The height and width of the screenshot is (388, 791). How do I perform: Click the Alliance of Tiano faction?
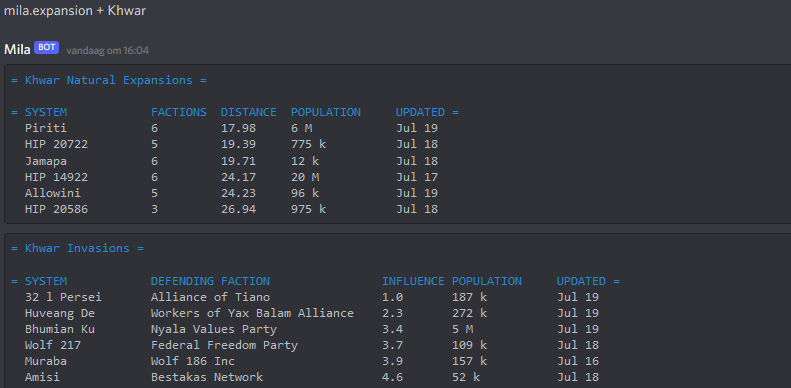(210, 297)
